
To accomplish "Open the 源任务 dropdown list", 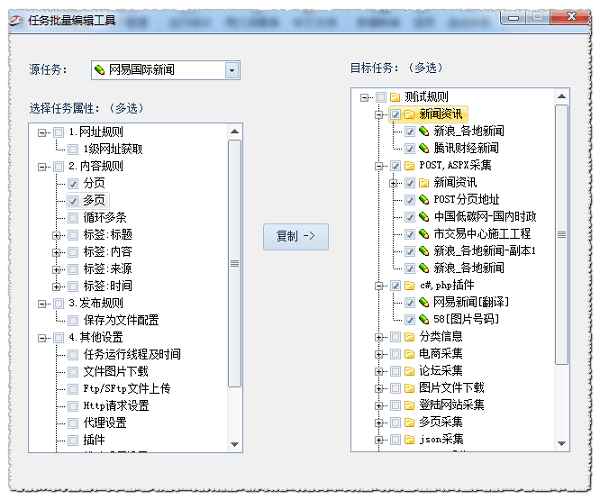I will [x=232, y=70].
